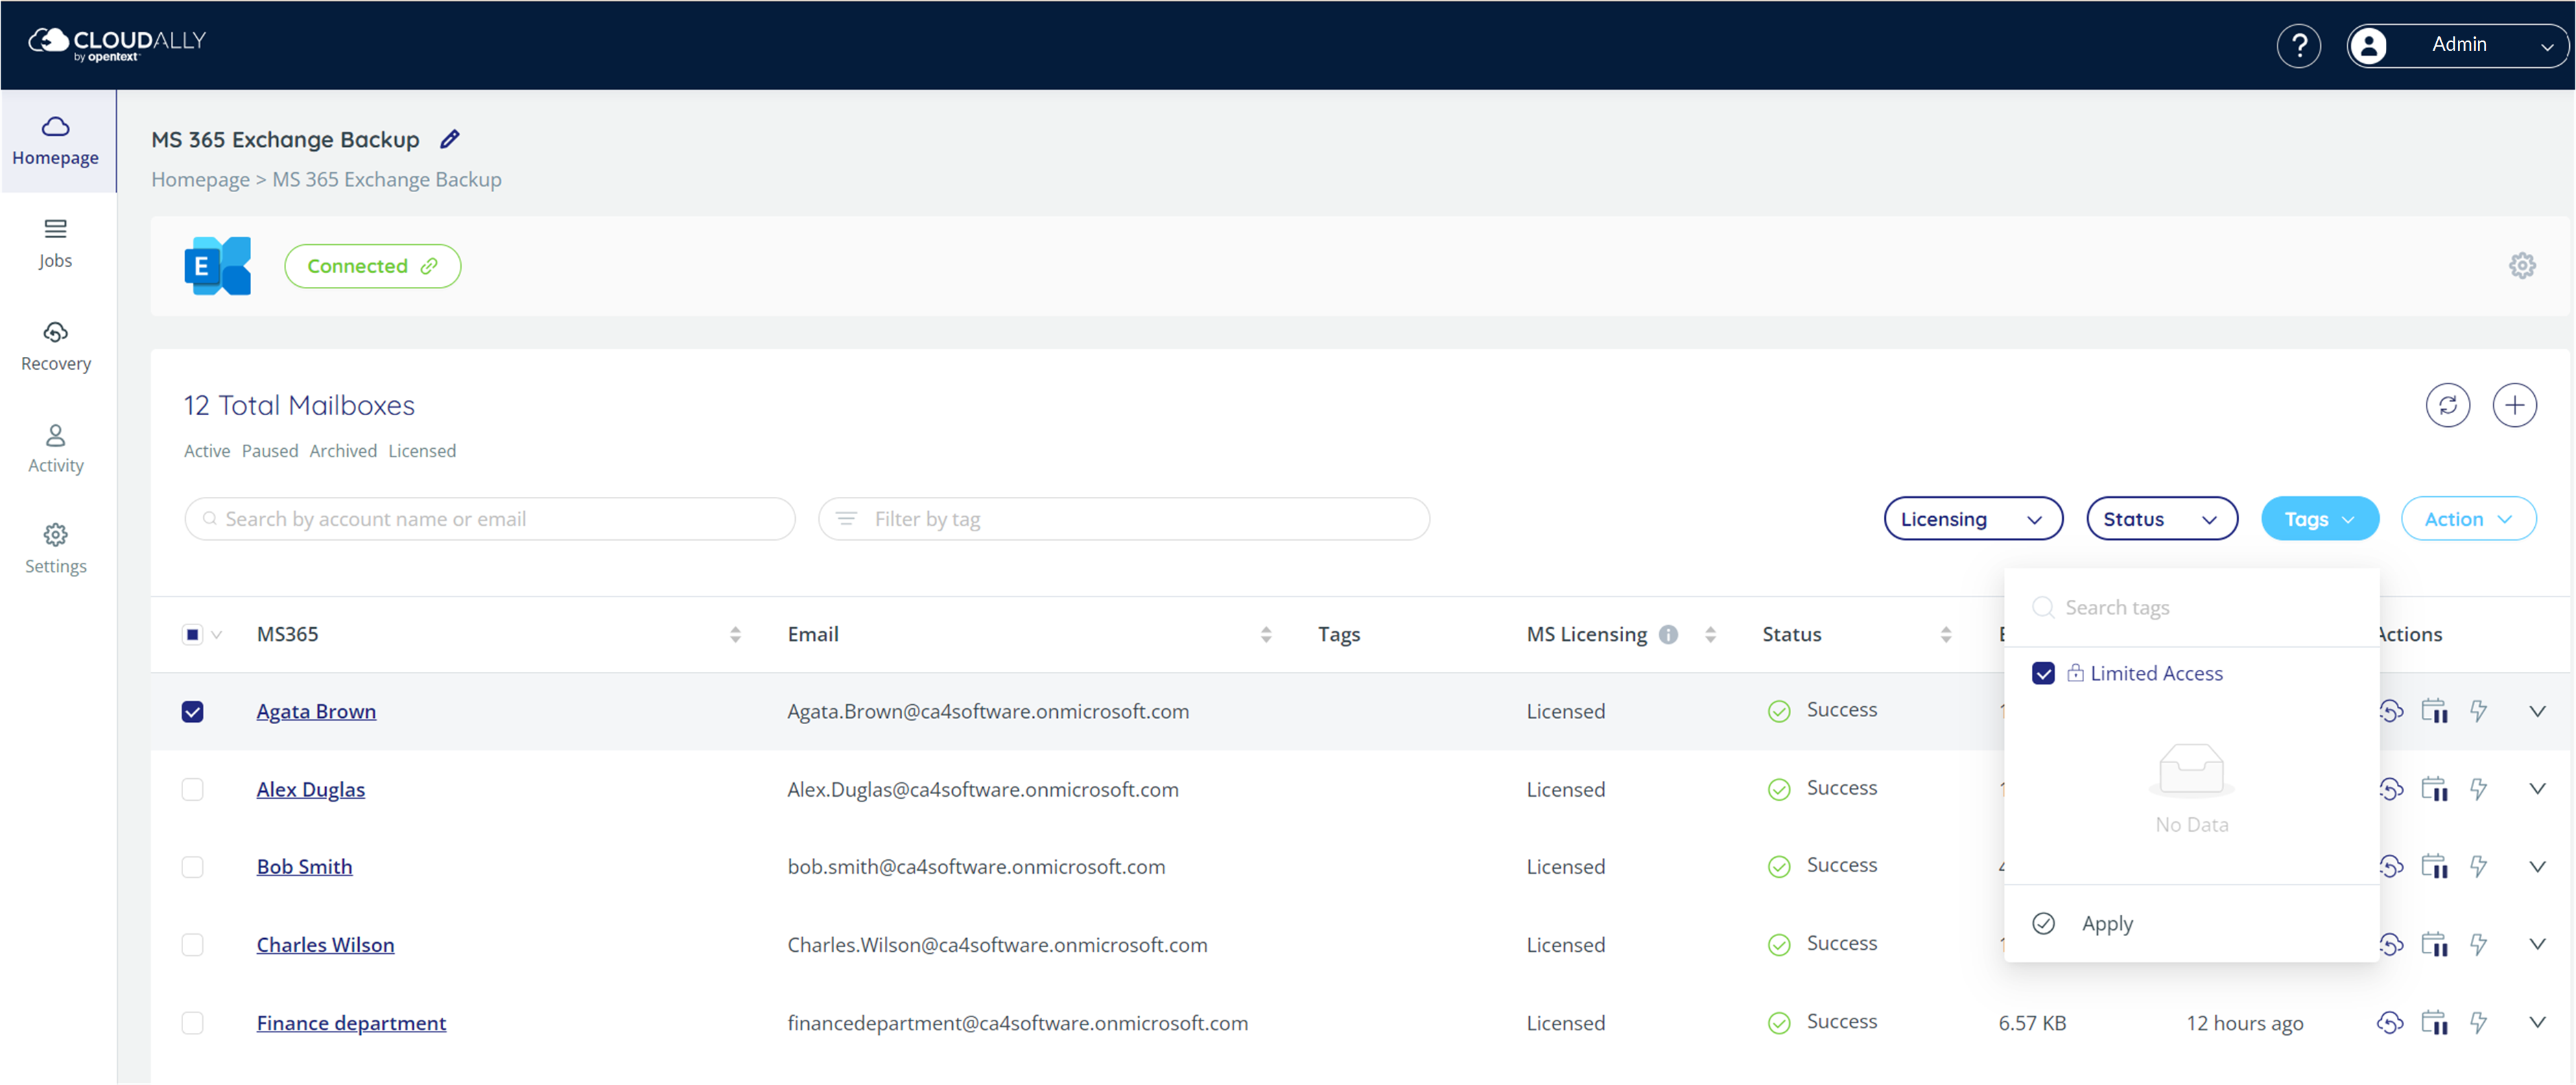2576x1085 pixels.
Task: Click restore icon for Charles Wilson
Action: coord(2391,944)
